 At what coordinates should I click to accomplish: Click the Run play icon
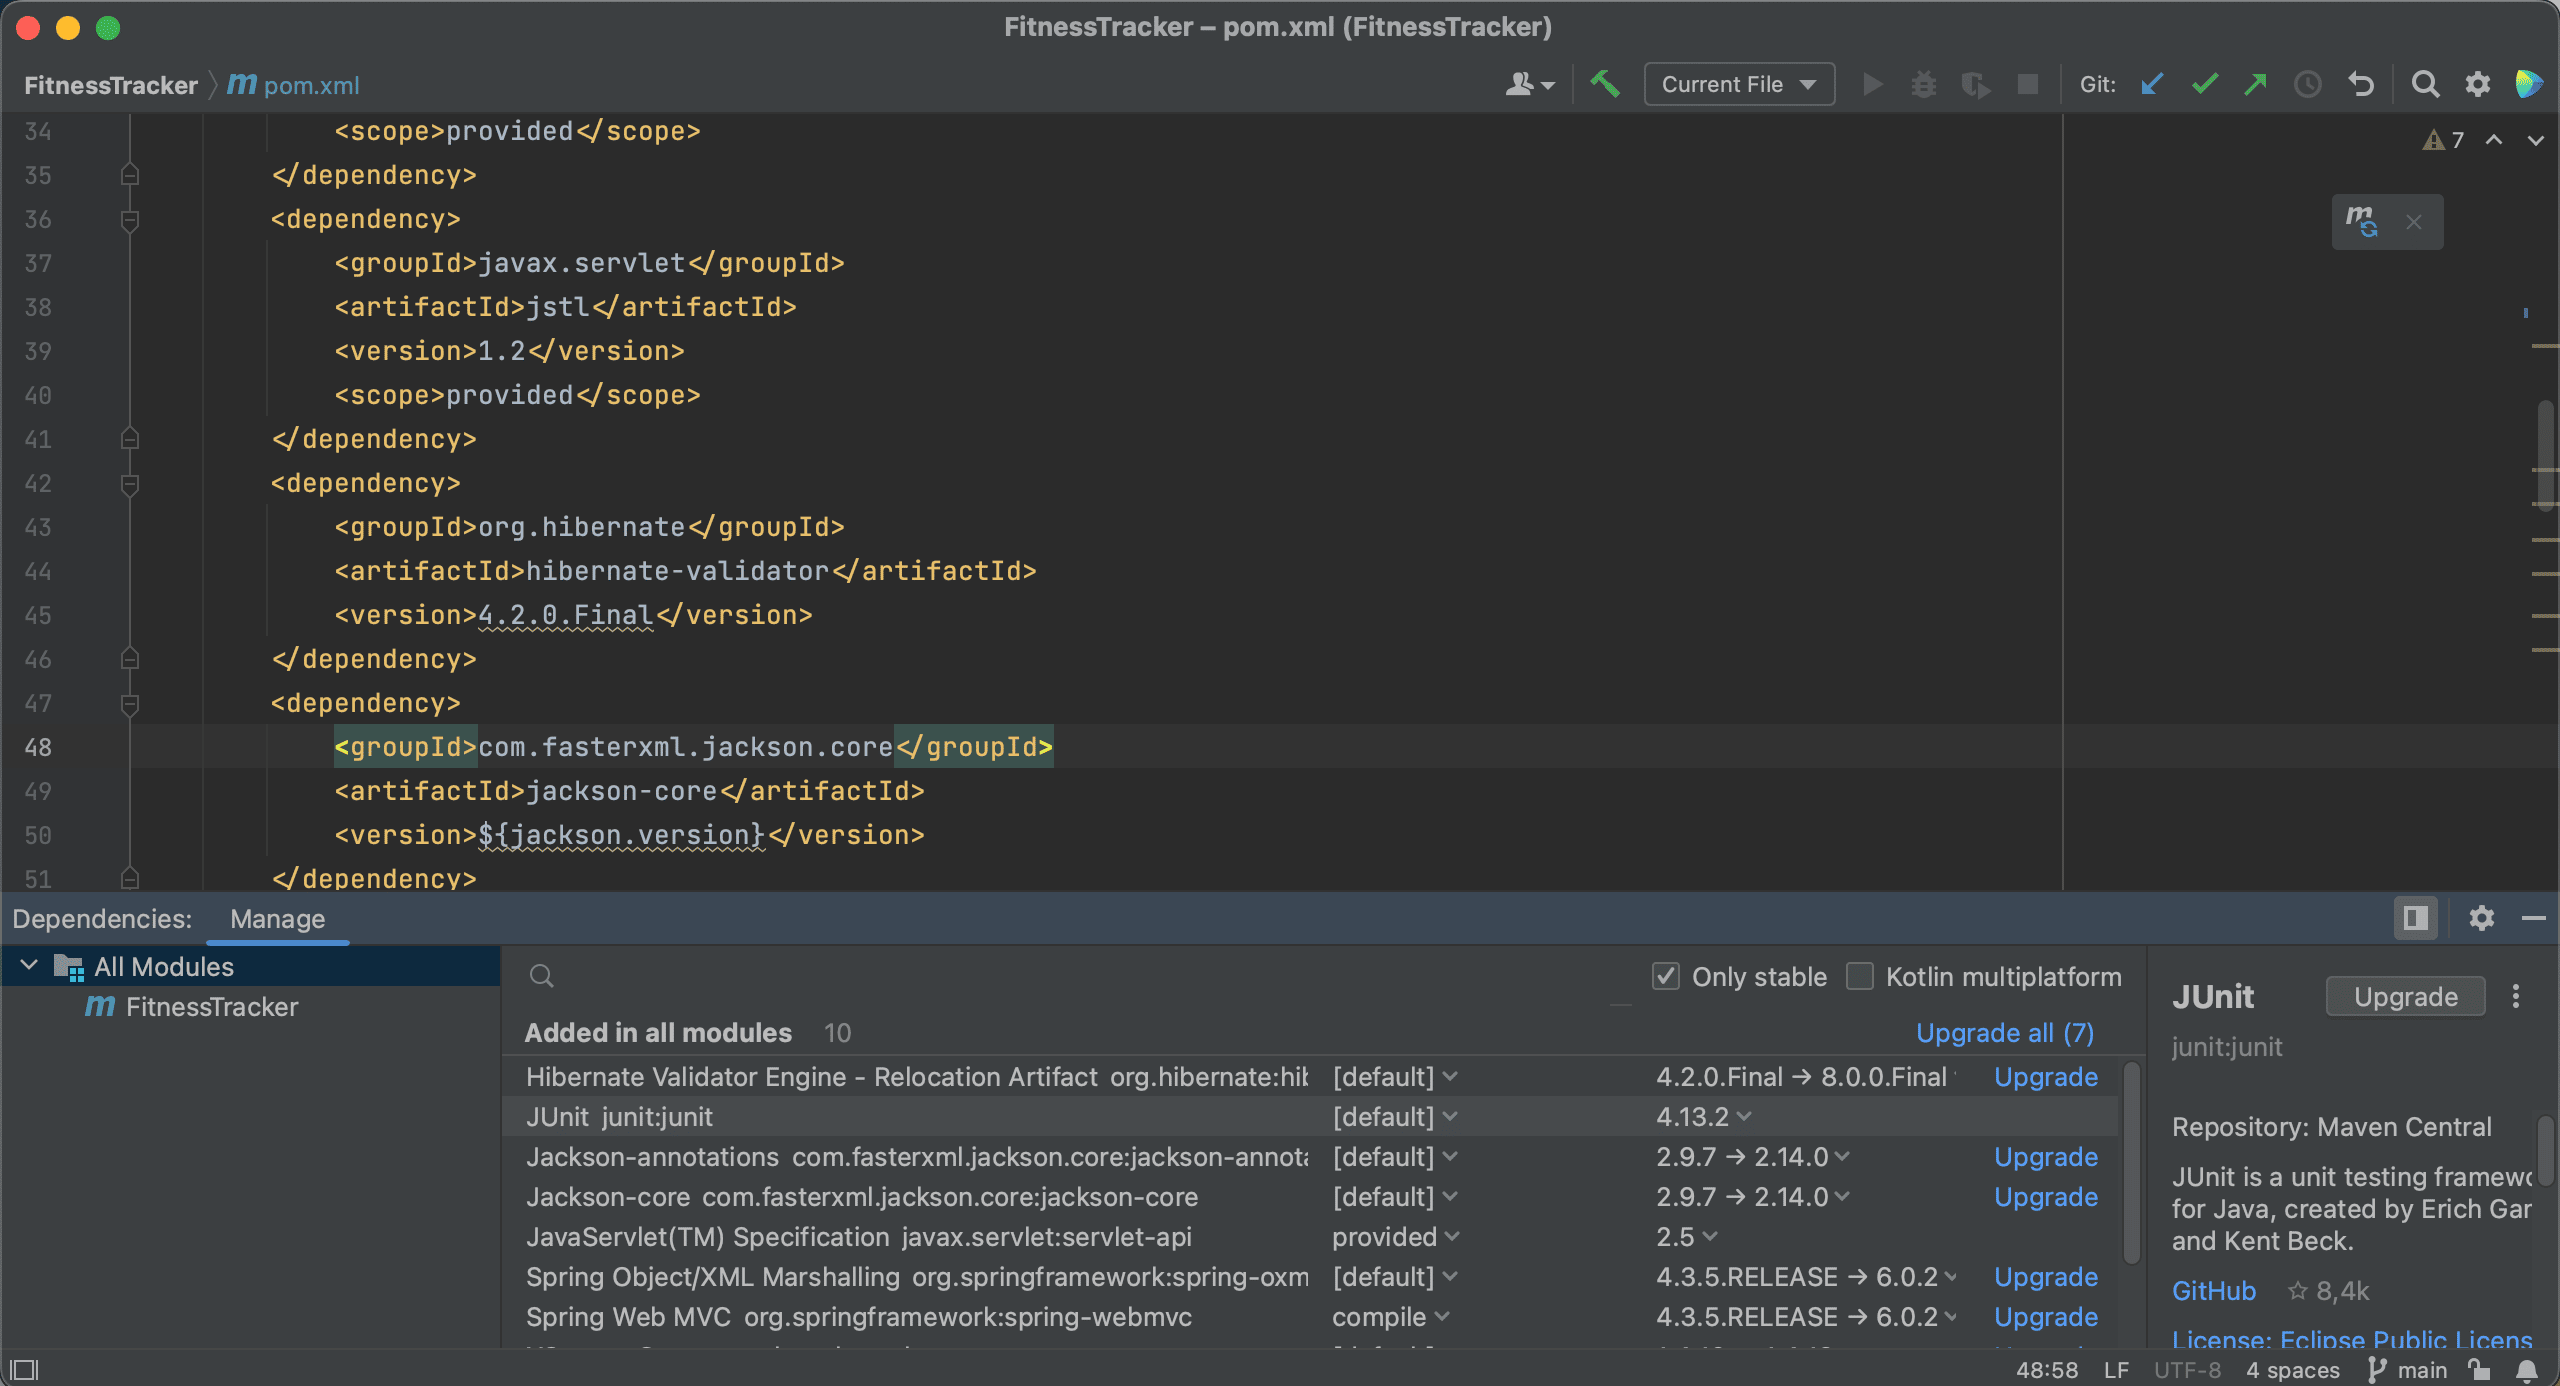pyautogui.click(x=1873, y=84)
